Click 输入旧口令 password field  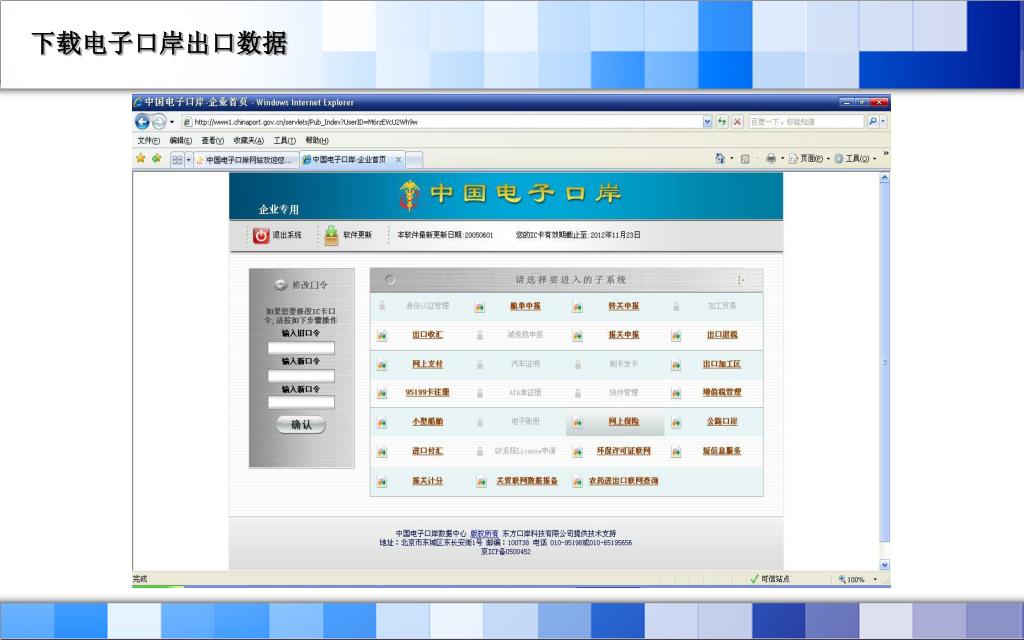tap(301, 347)
